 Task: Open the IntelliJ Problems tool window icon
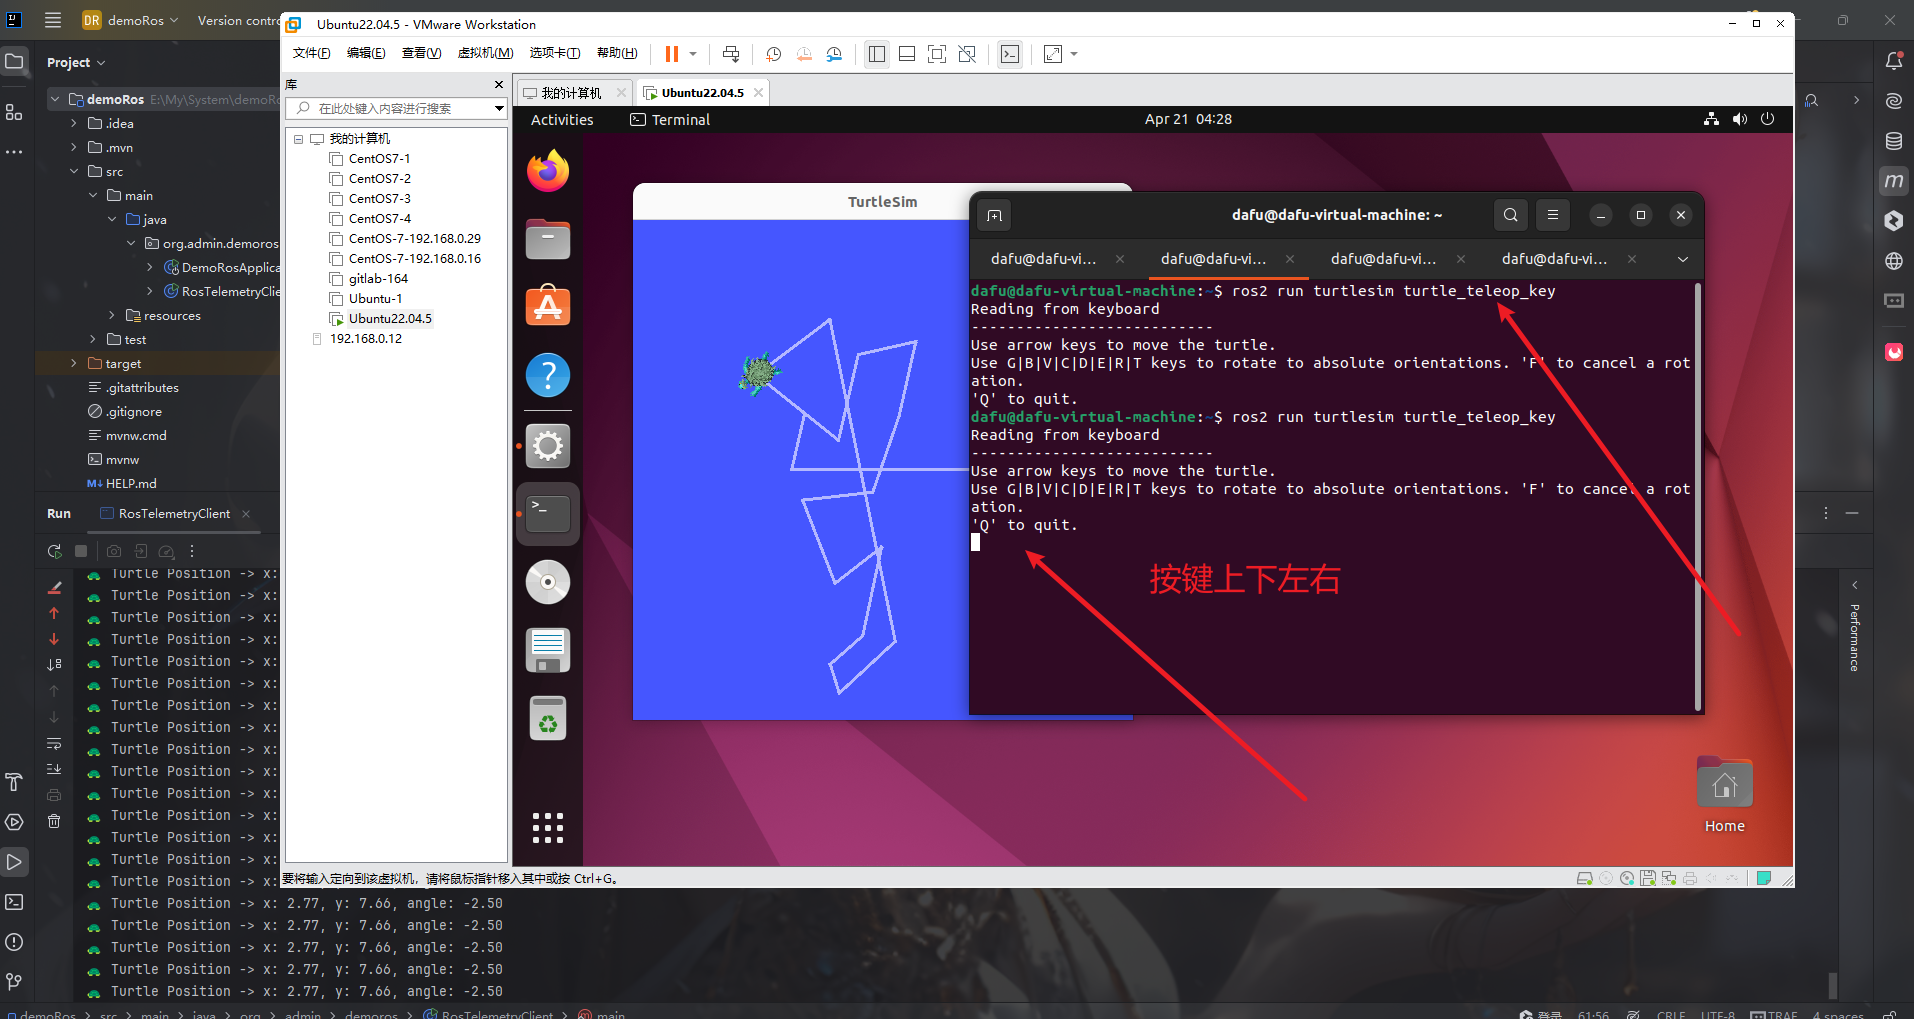coord(14,942)
